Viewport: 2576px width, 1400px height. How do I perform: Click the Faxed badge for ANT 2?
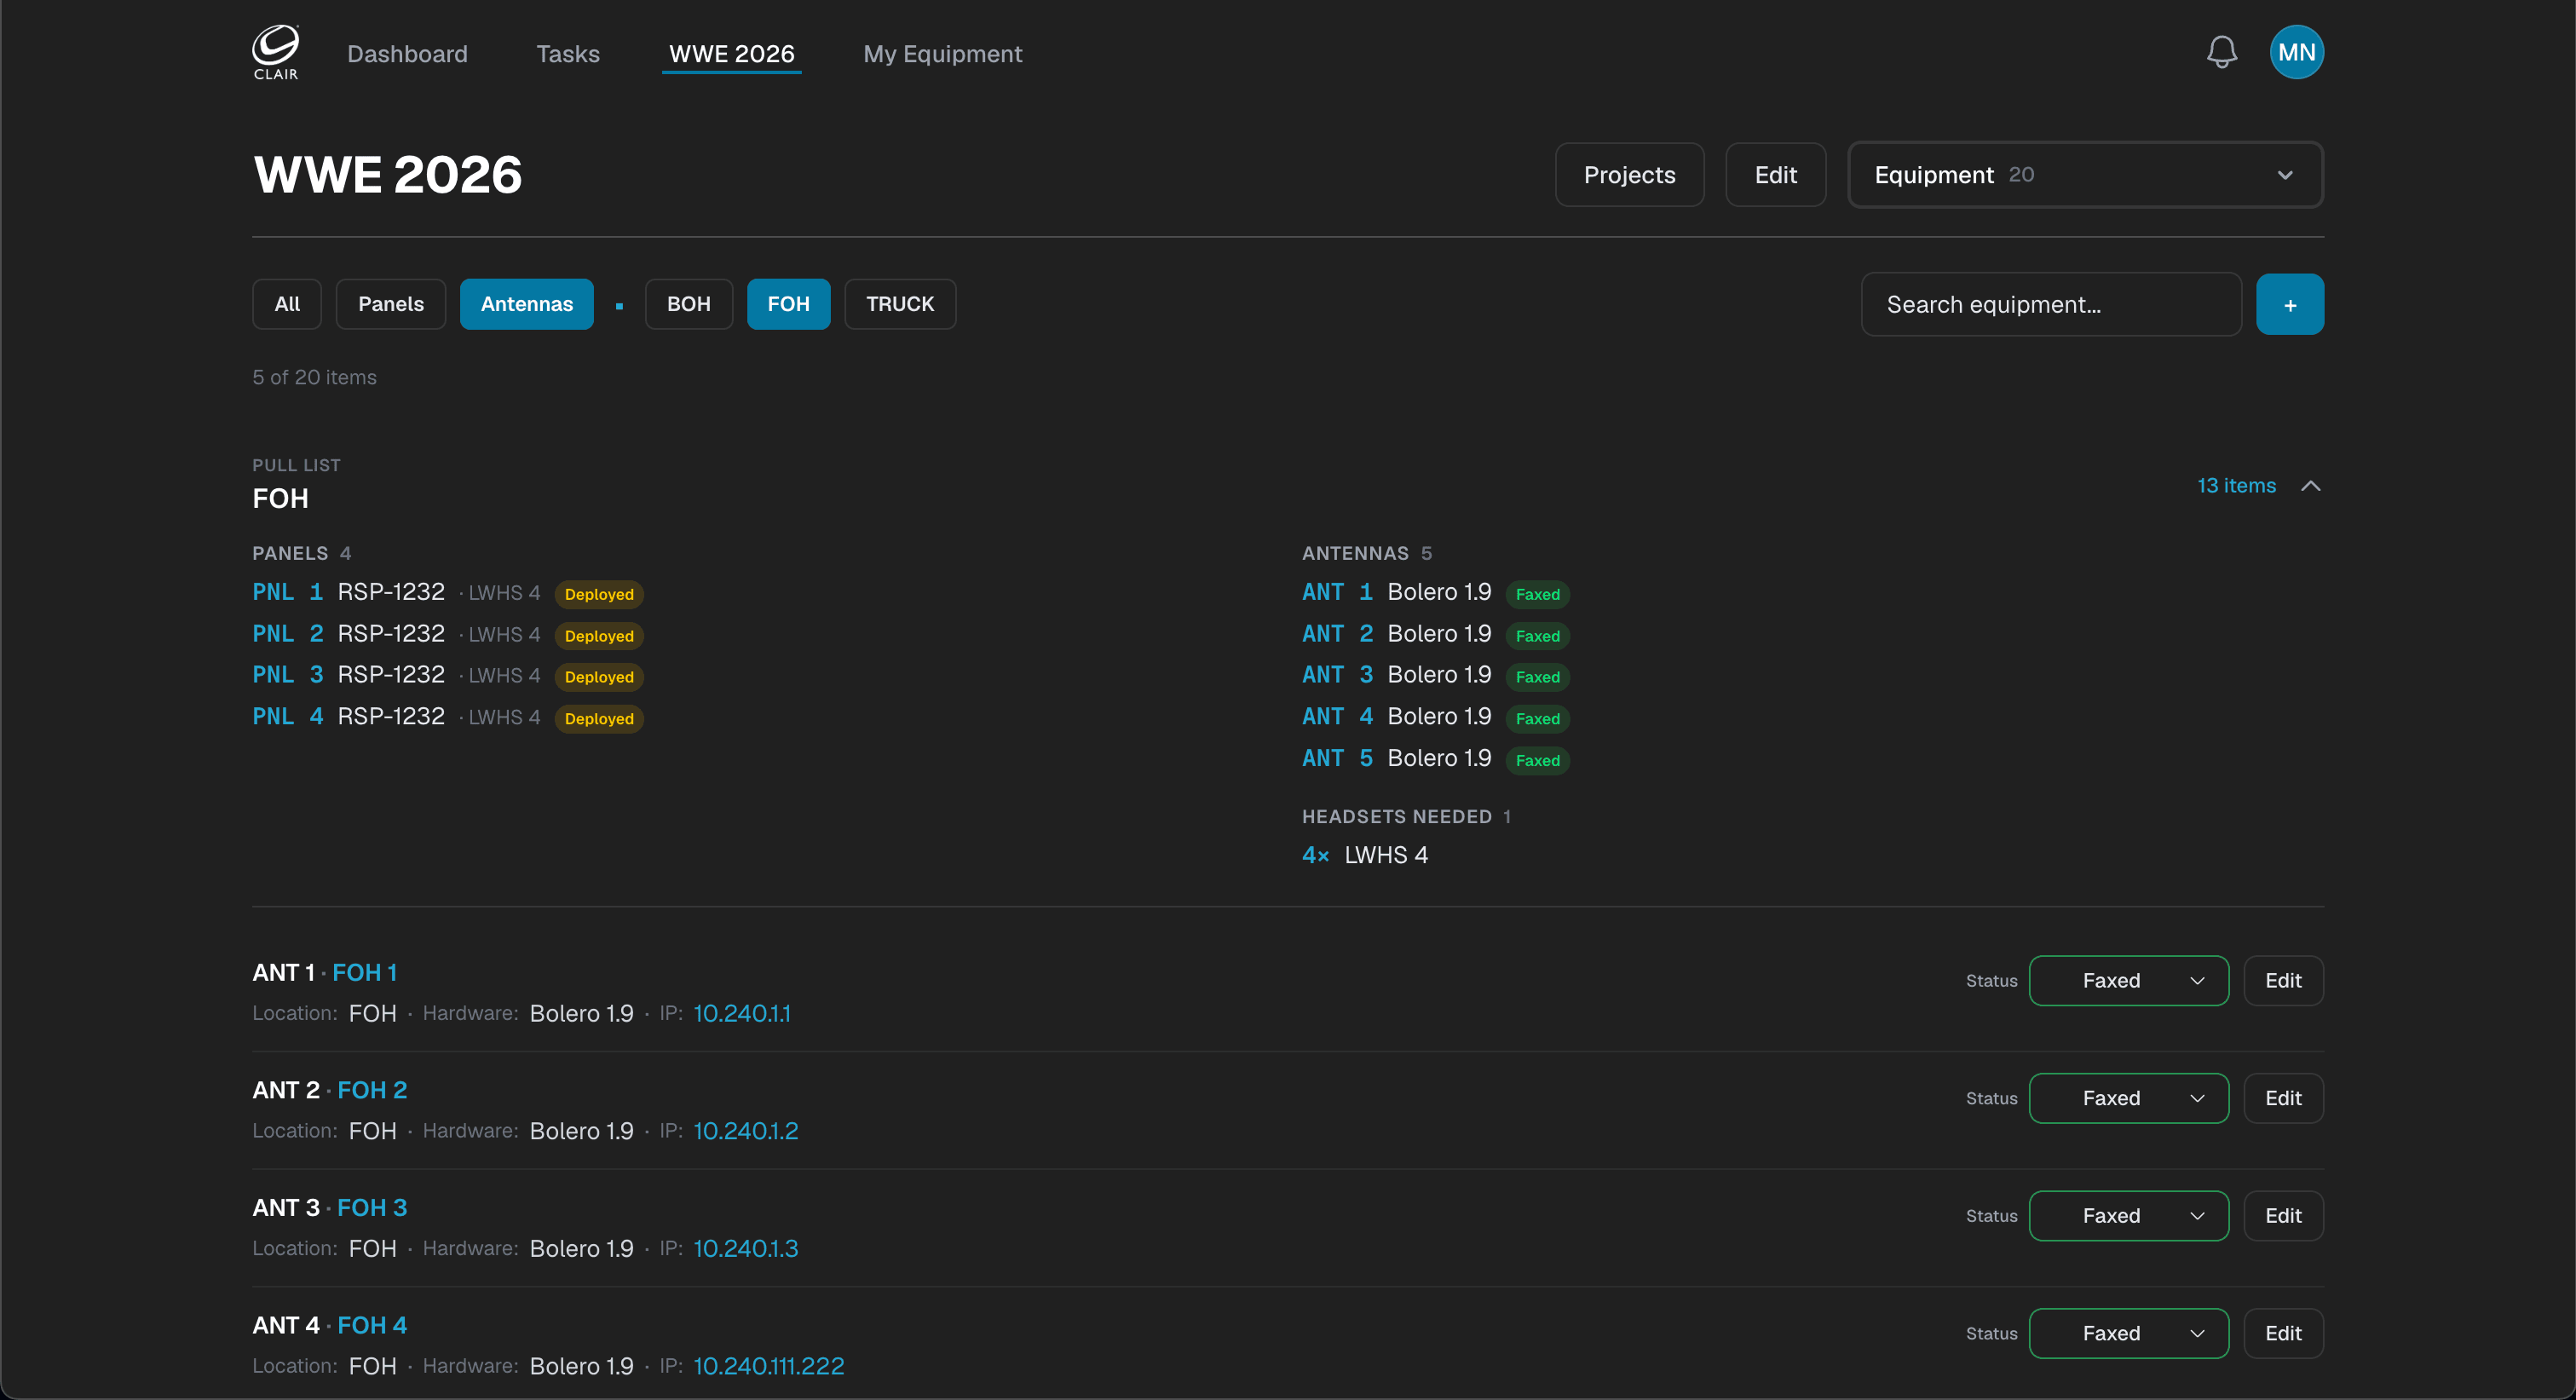(x=1537, y=636)
